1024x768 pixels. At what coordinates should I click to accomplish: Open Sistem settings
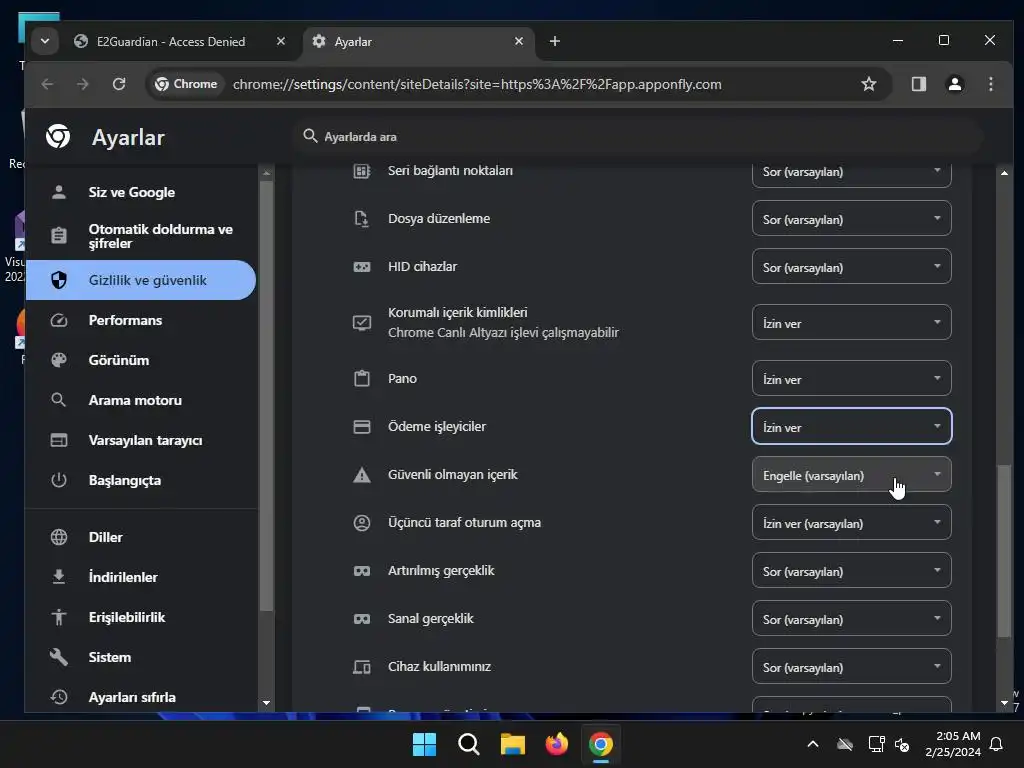(140, 657)
